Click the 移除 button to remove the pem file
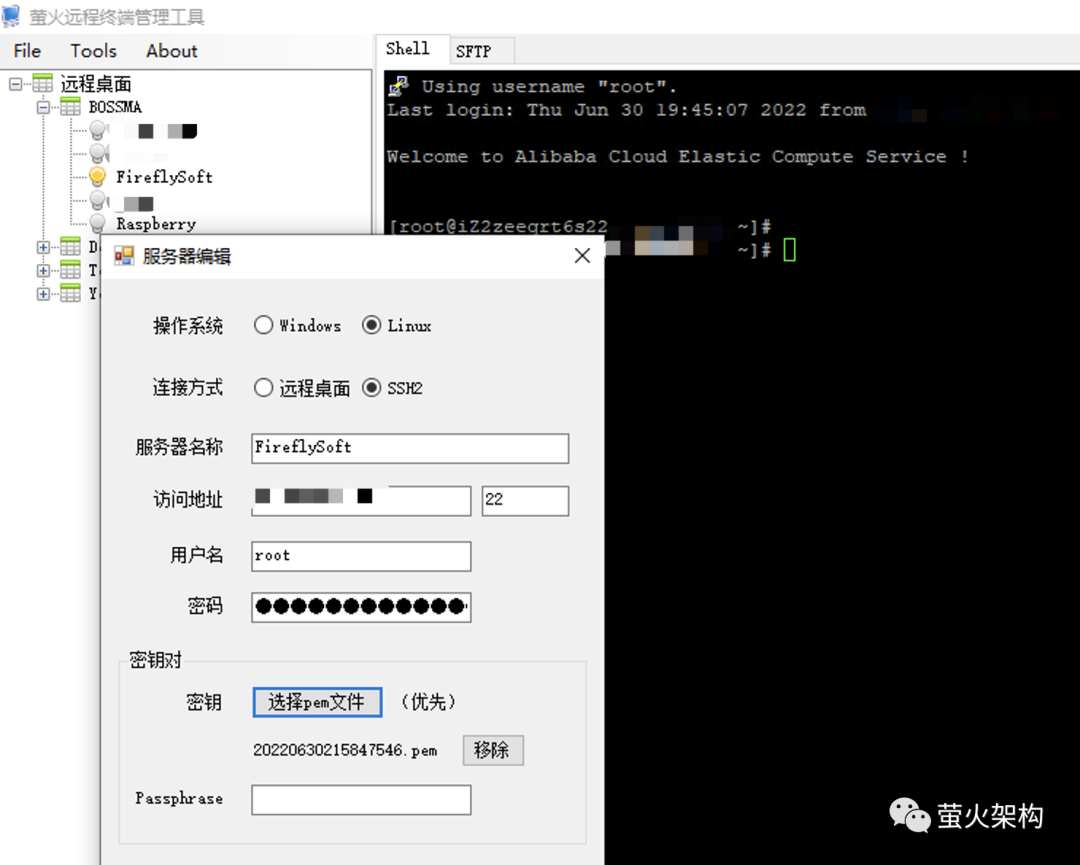Screen dimensions: 1080x865 click(x=492, y=750)
